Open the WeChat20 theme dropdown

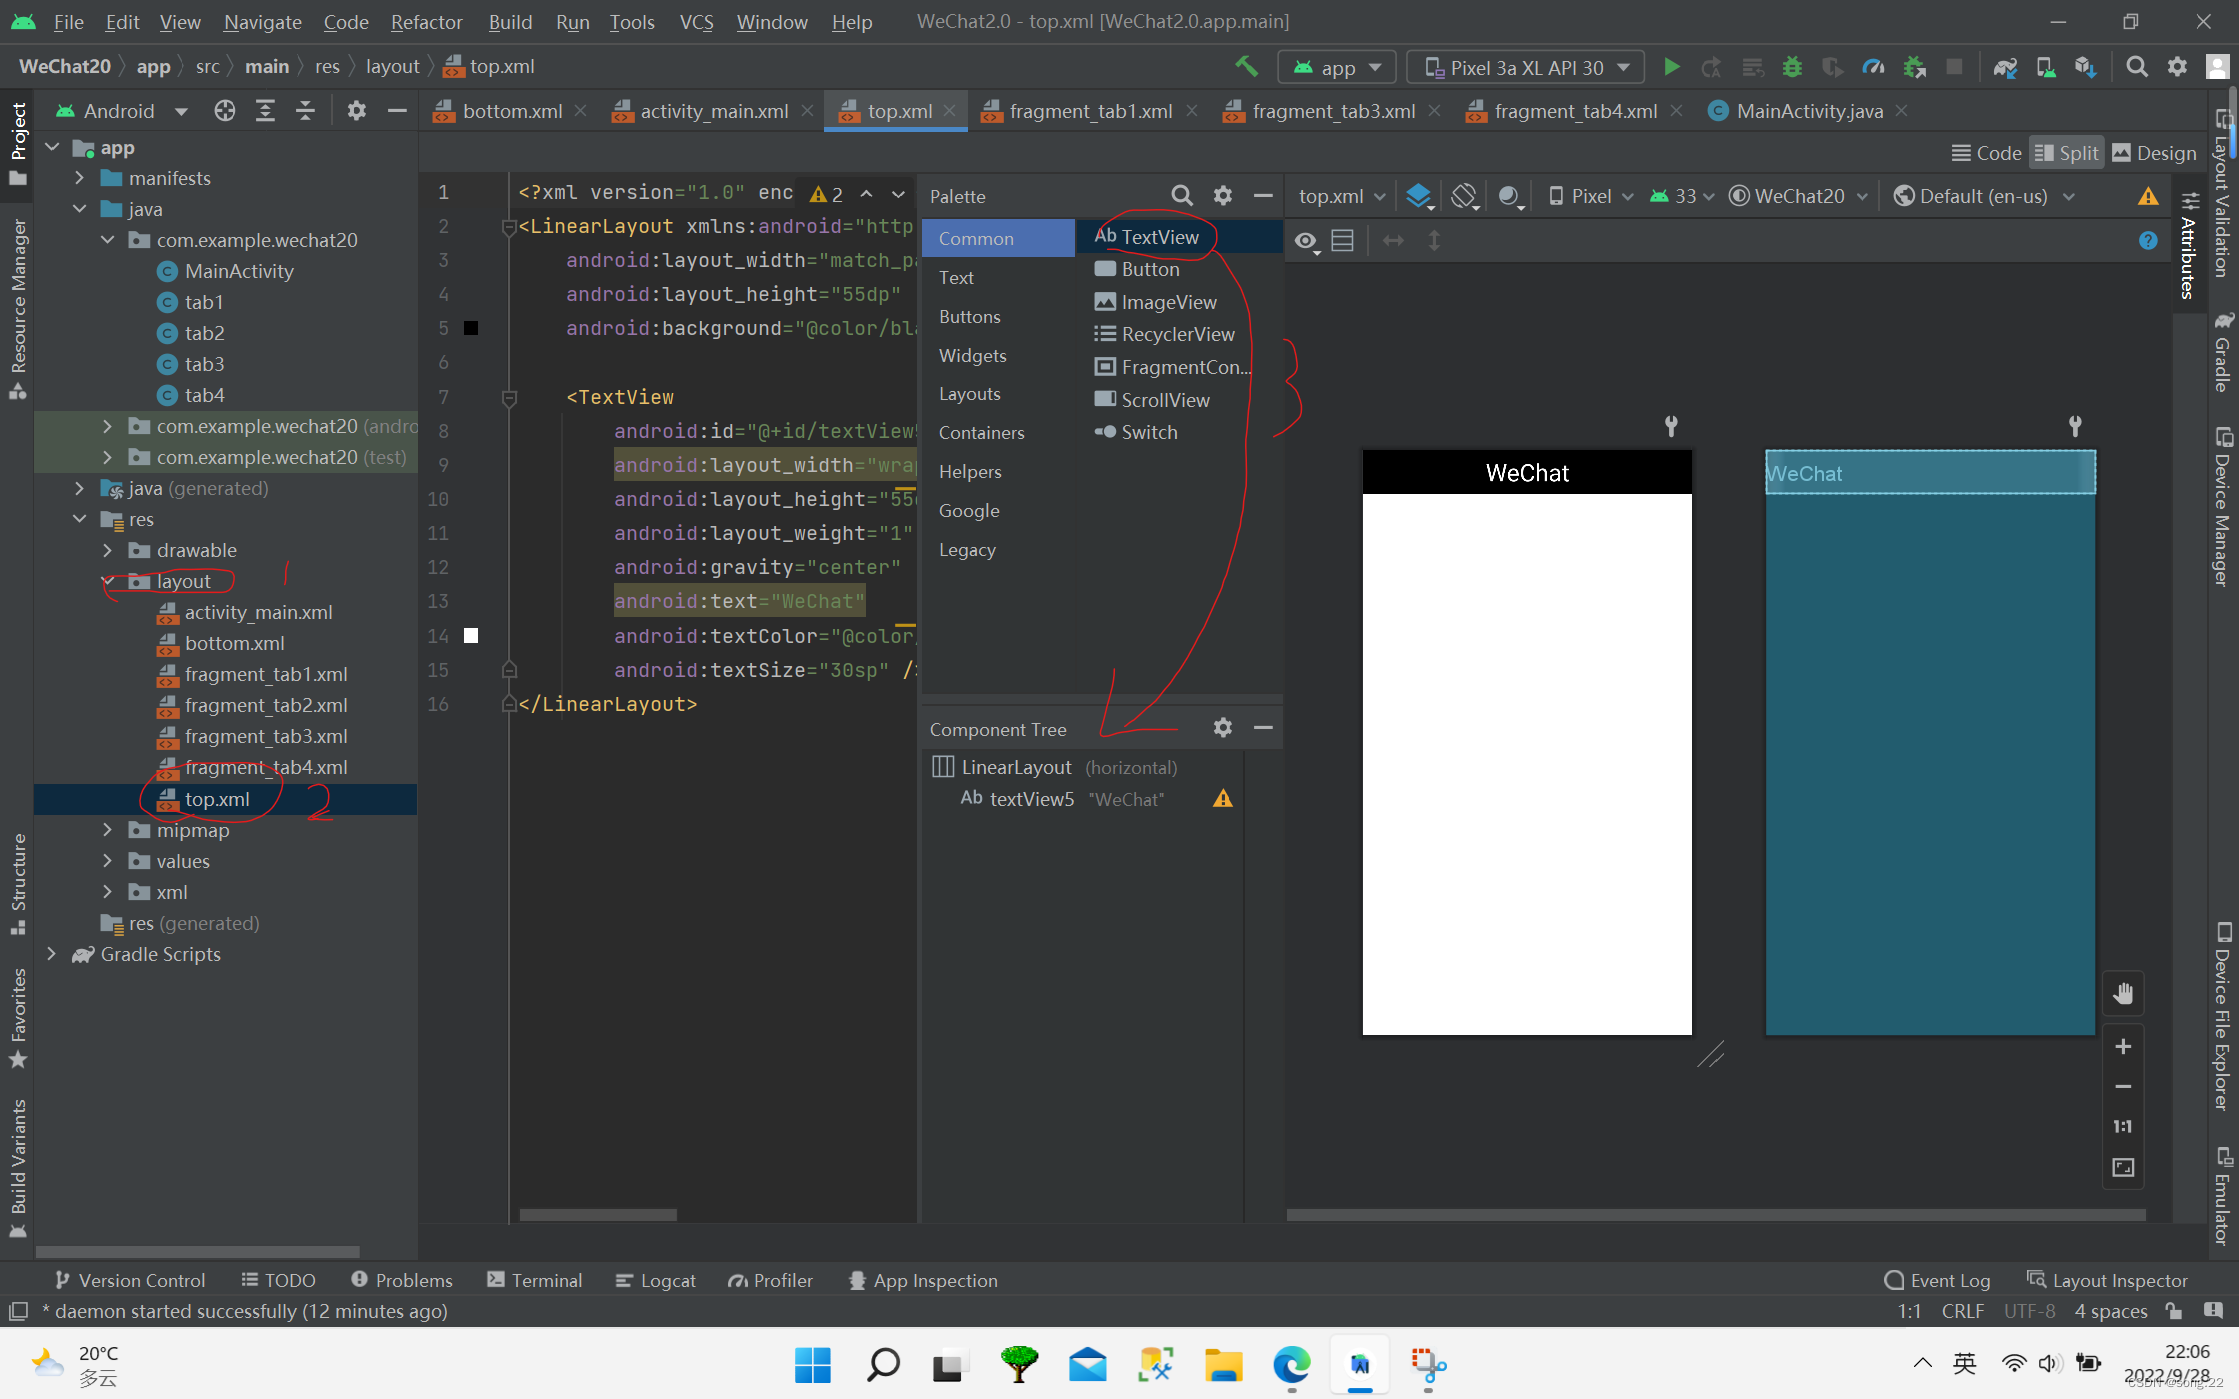[1798, 196]
